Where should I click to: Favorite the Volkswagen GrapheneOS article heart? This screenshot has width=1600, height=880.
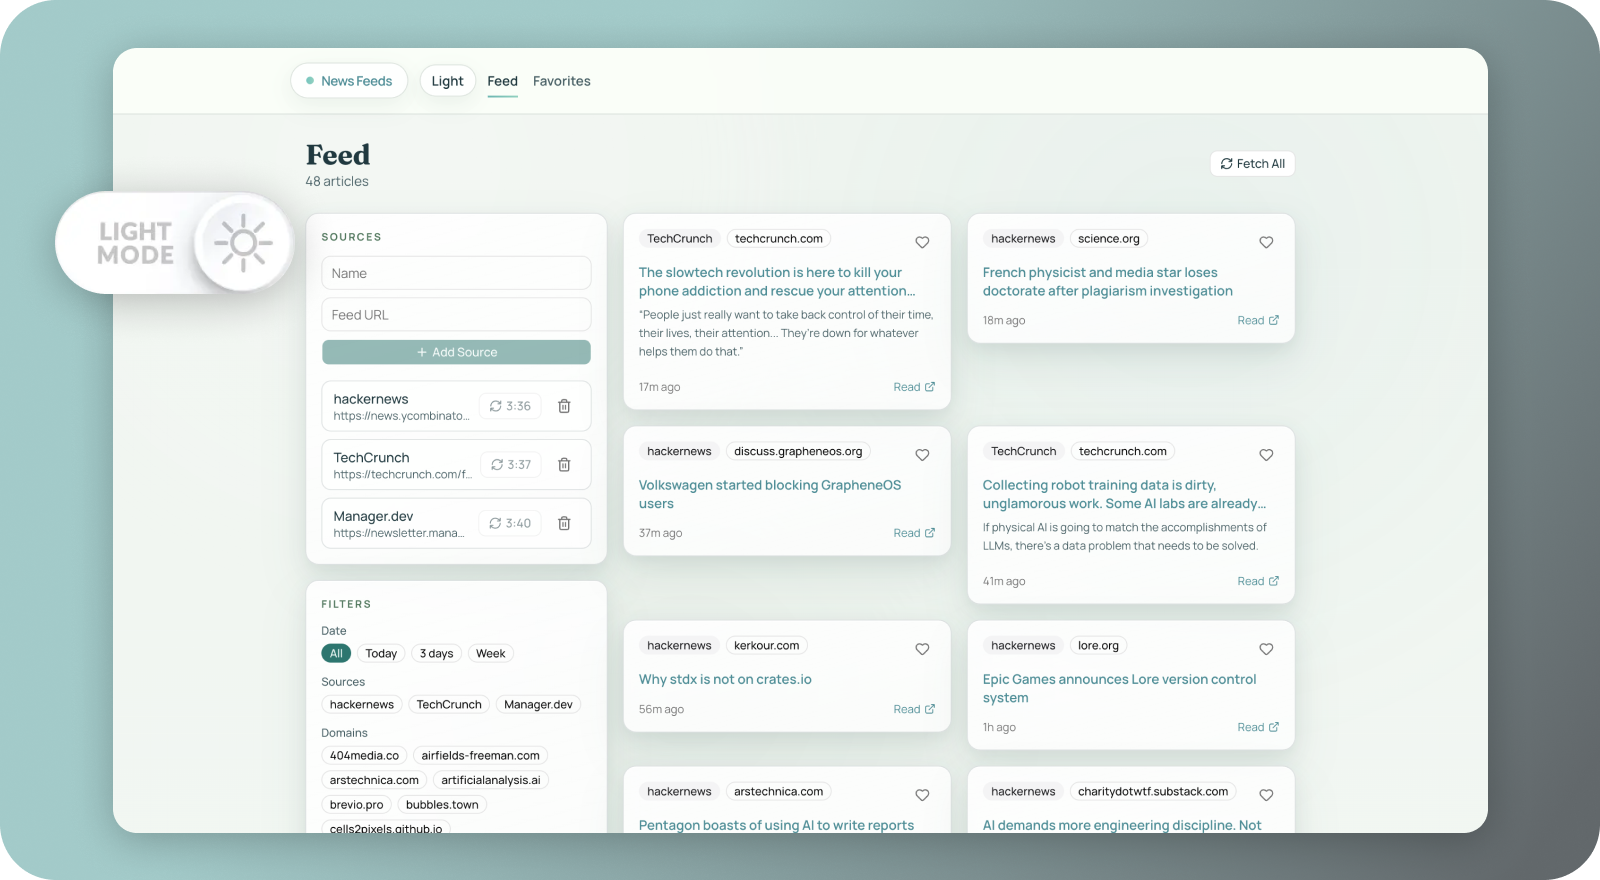pyautogui.click(x=922, y=455)
